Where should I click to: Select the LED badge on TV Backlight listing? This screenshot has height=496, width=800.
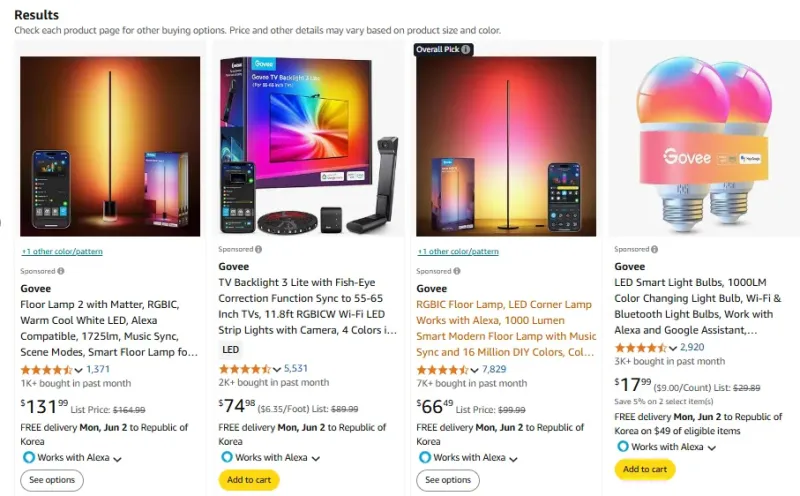click(x=230, y=350)
